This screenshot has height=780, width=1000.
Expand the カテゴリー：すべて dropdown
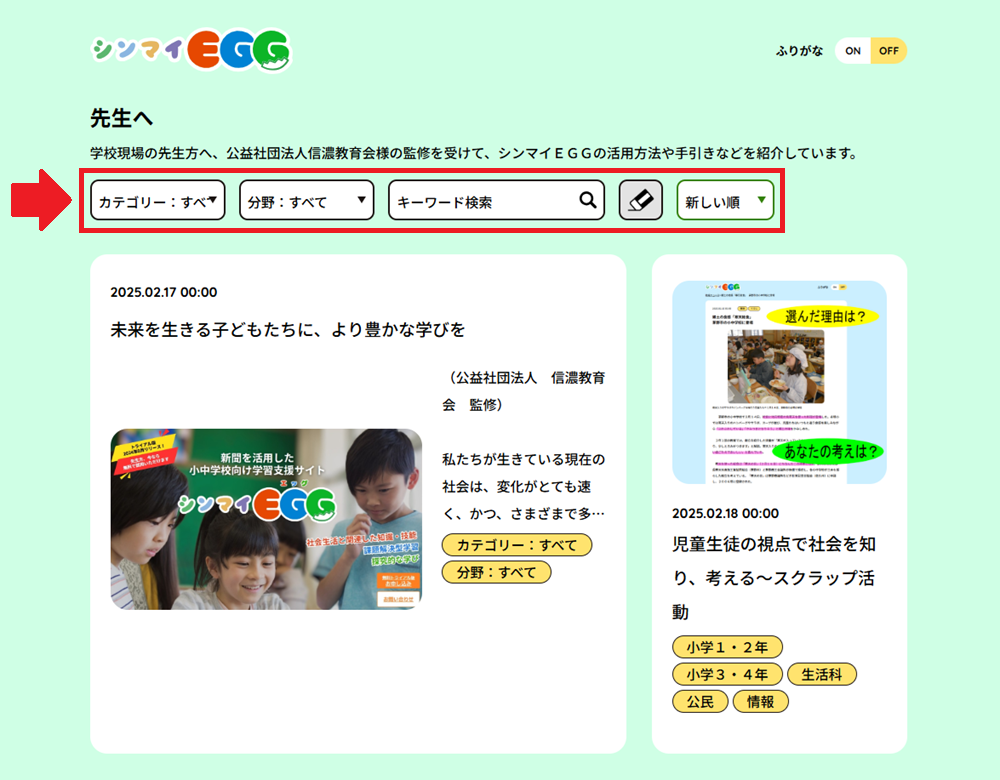[158, 200]
